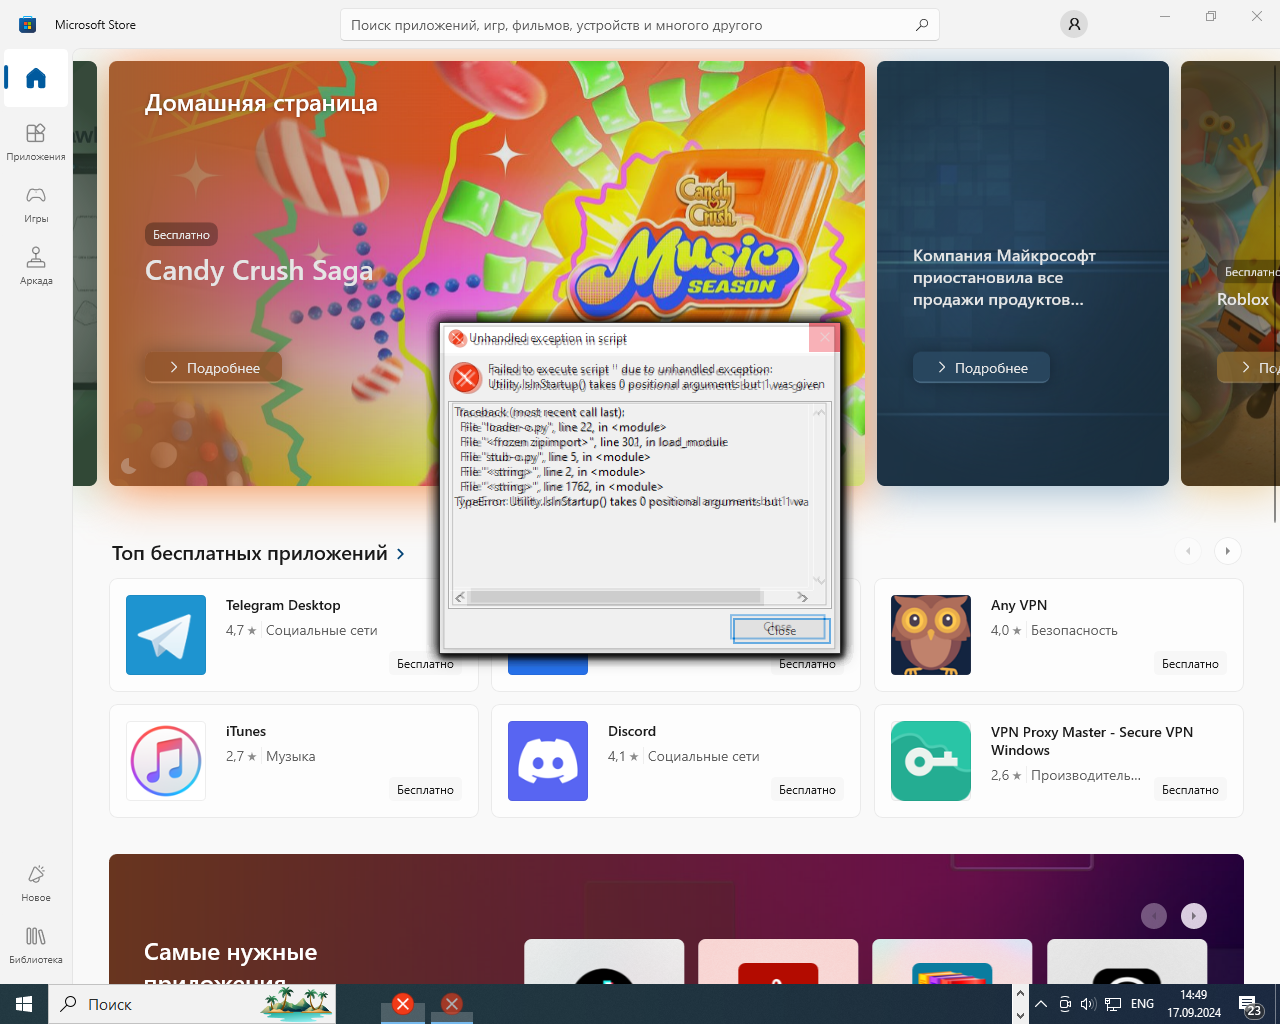The width and height of the screenshot is (1280, 1024).
Task: Click Discord title text
Action: tap(632, 731)
